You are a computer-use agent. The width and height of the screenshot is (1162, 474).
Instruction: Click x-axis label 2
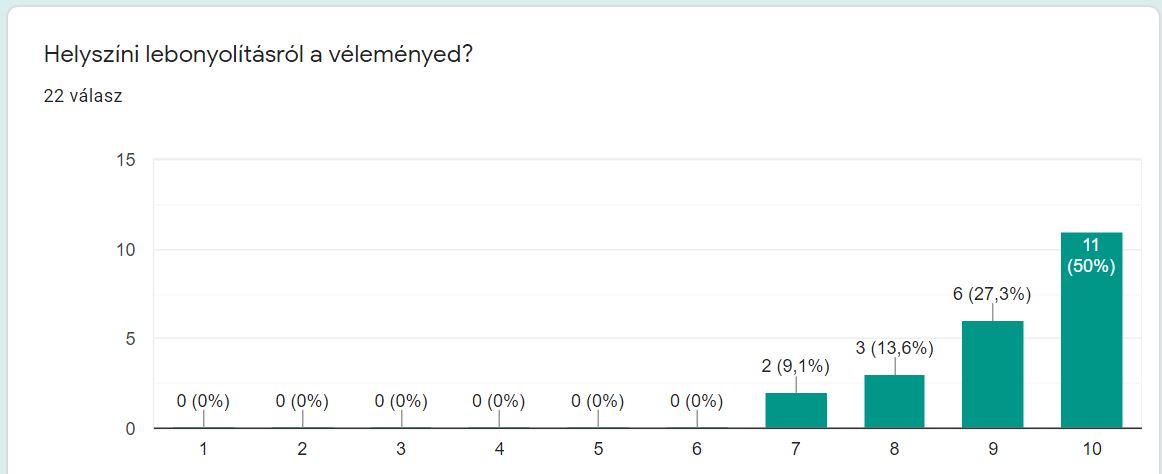coord(302,448)
